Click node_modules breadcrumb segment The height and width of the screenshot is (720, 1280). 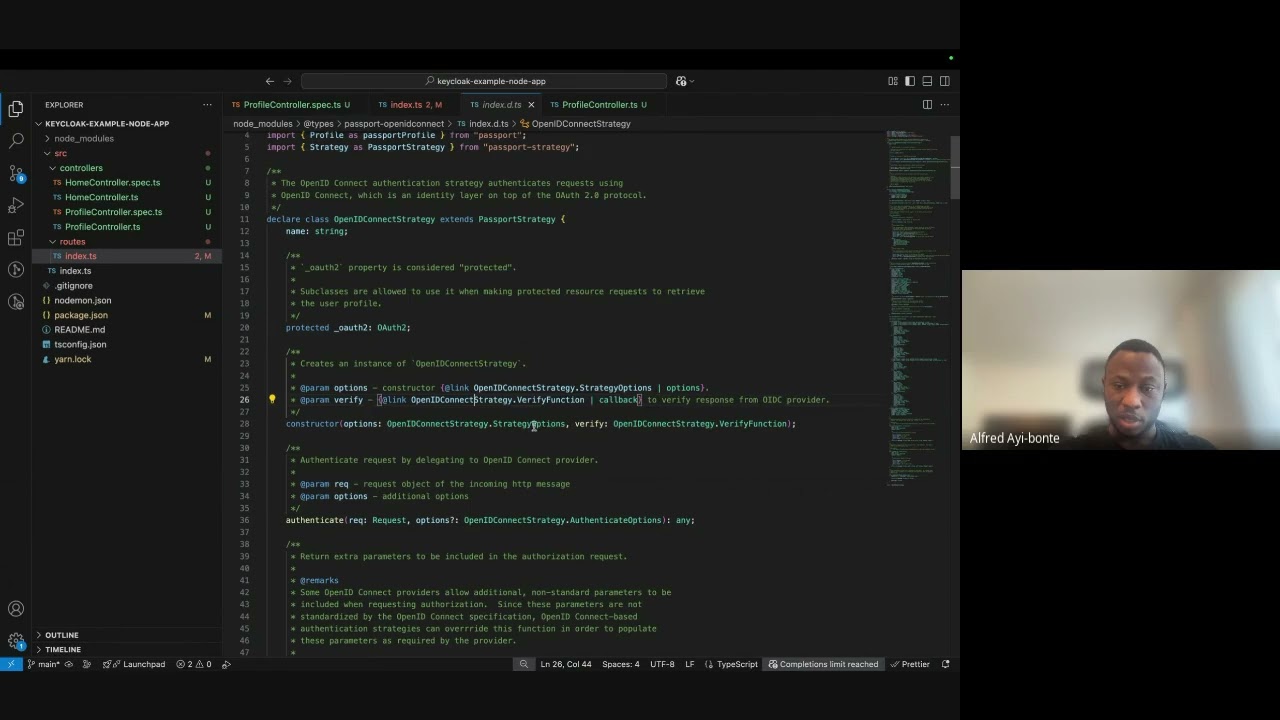[263, 124]
